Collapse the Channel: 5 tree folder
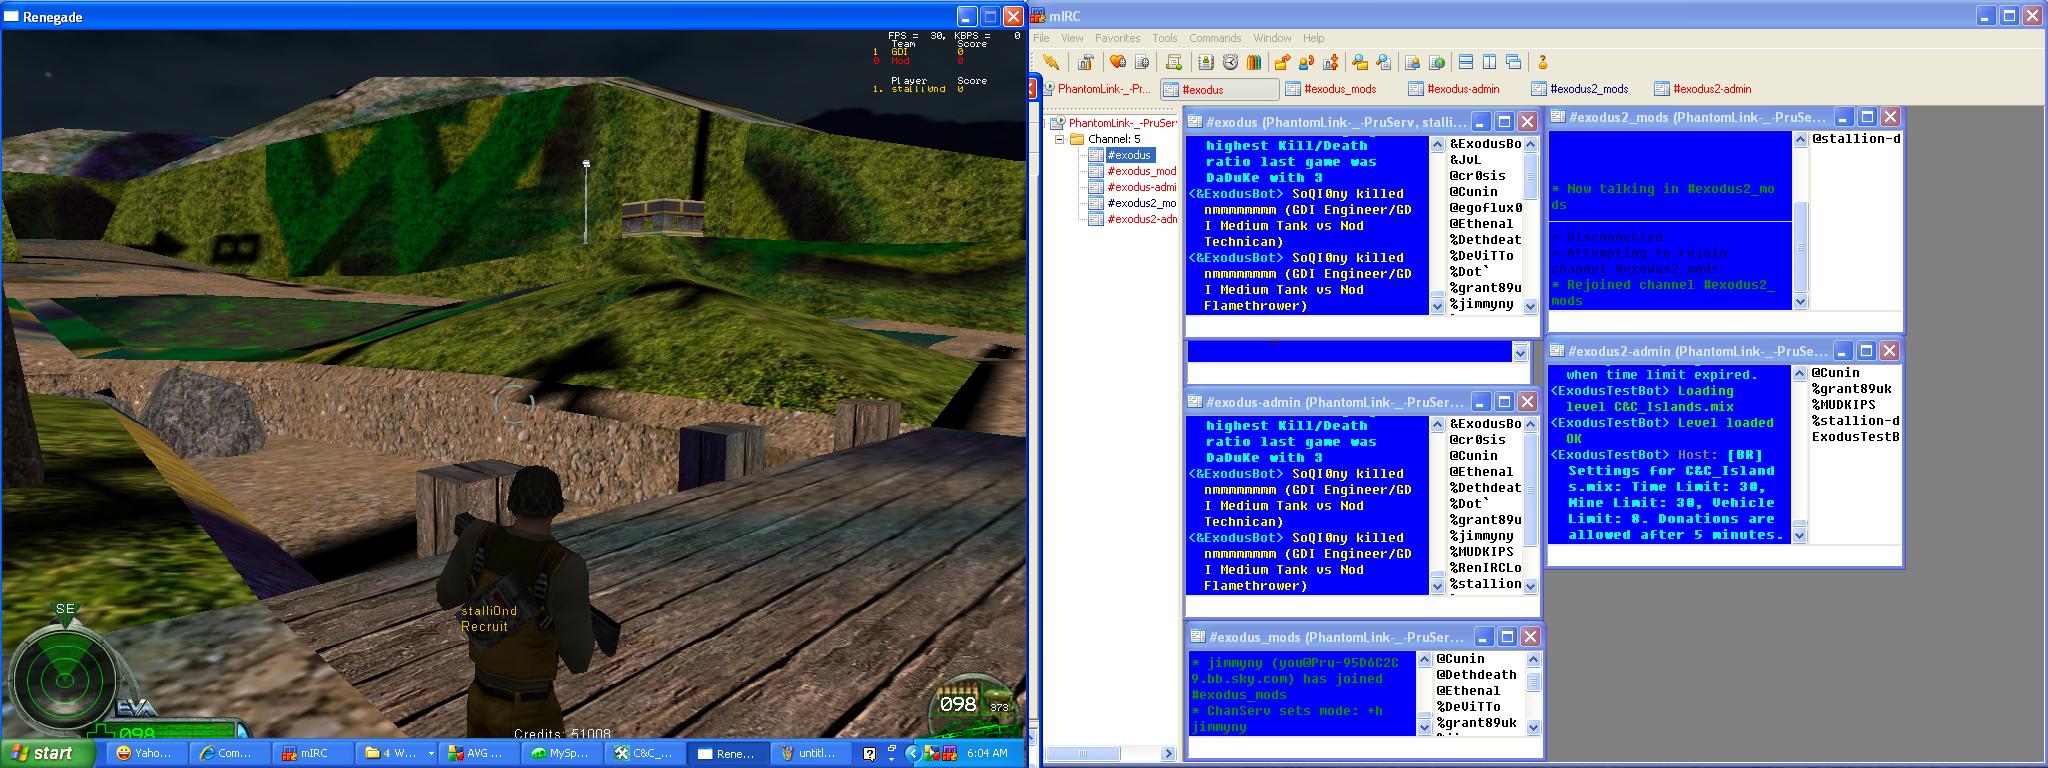 [1061, 139]
